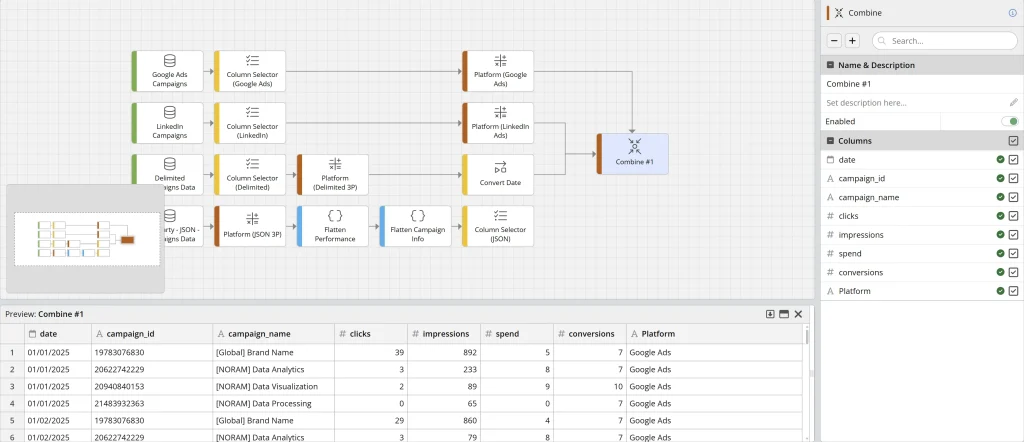
Task: Click the Set description here field
Action: pyautogui.click(x=914, y=103)
